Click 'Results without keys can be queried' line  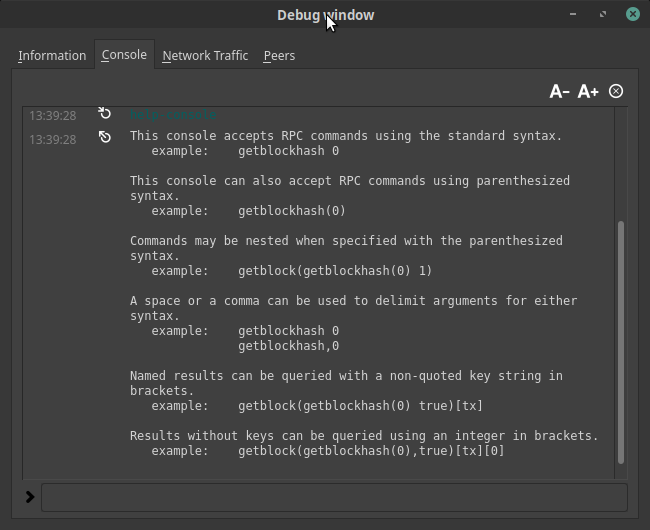(x=364, y=436)
